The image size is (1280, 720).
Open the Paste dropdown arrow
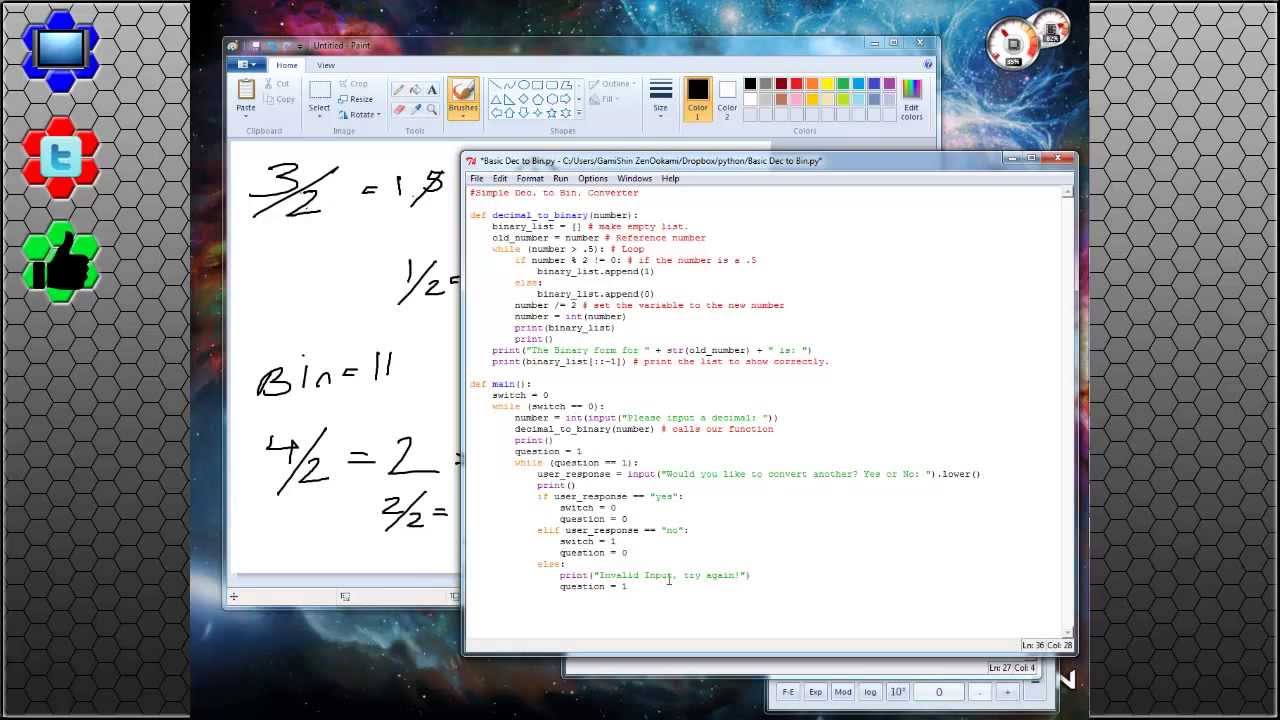point(246,115)
